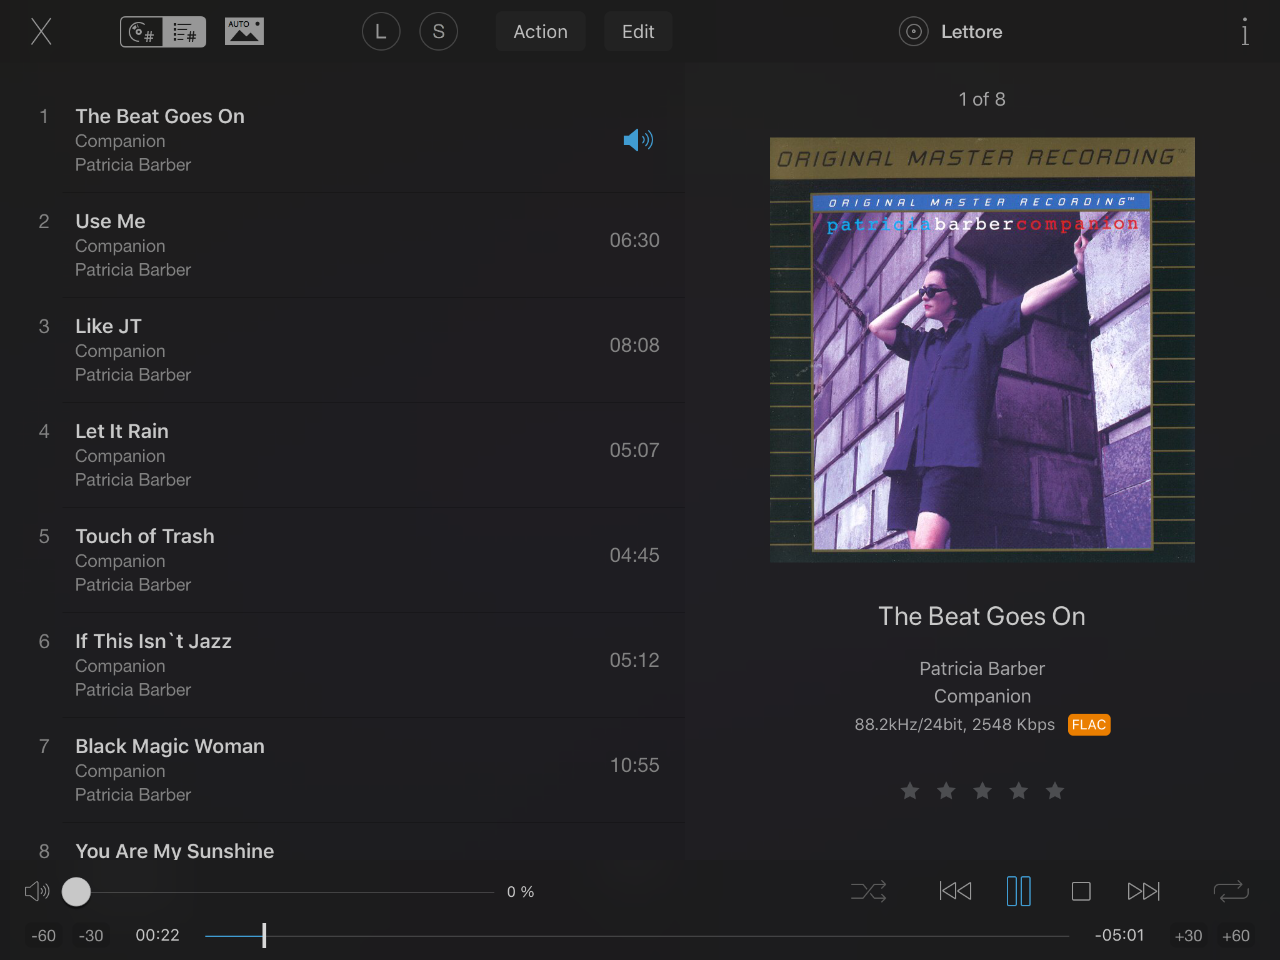Click the Companion album name under artwork
The height and width of the screenshot is (960, 1280).
pos(982,696)
